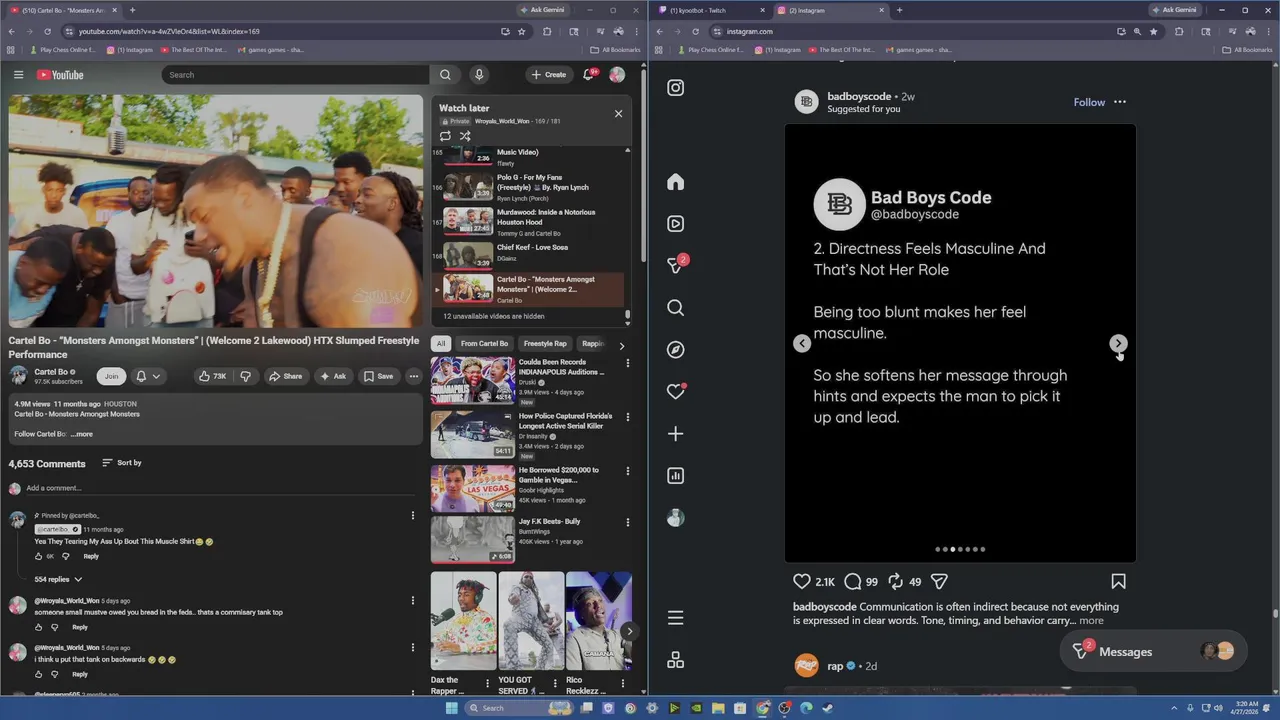Select From Cartel Bo filter chip
Screen dimensions: 1280x720
[484, 344]
